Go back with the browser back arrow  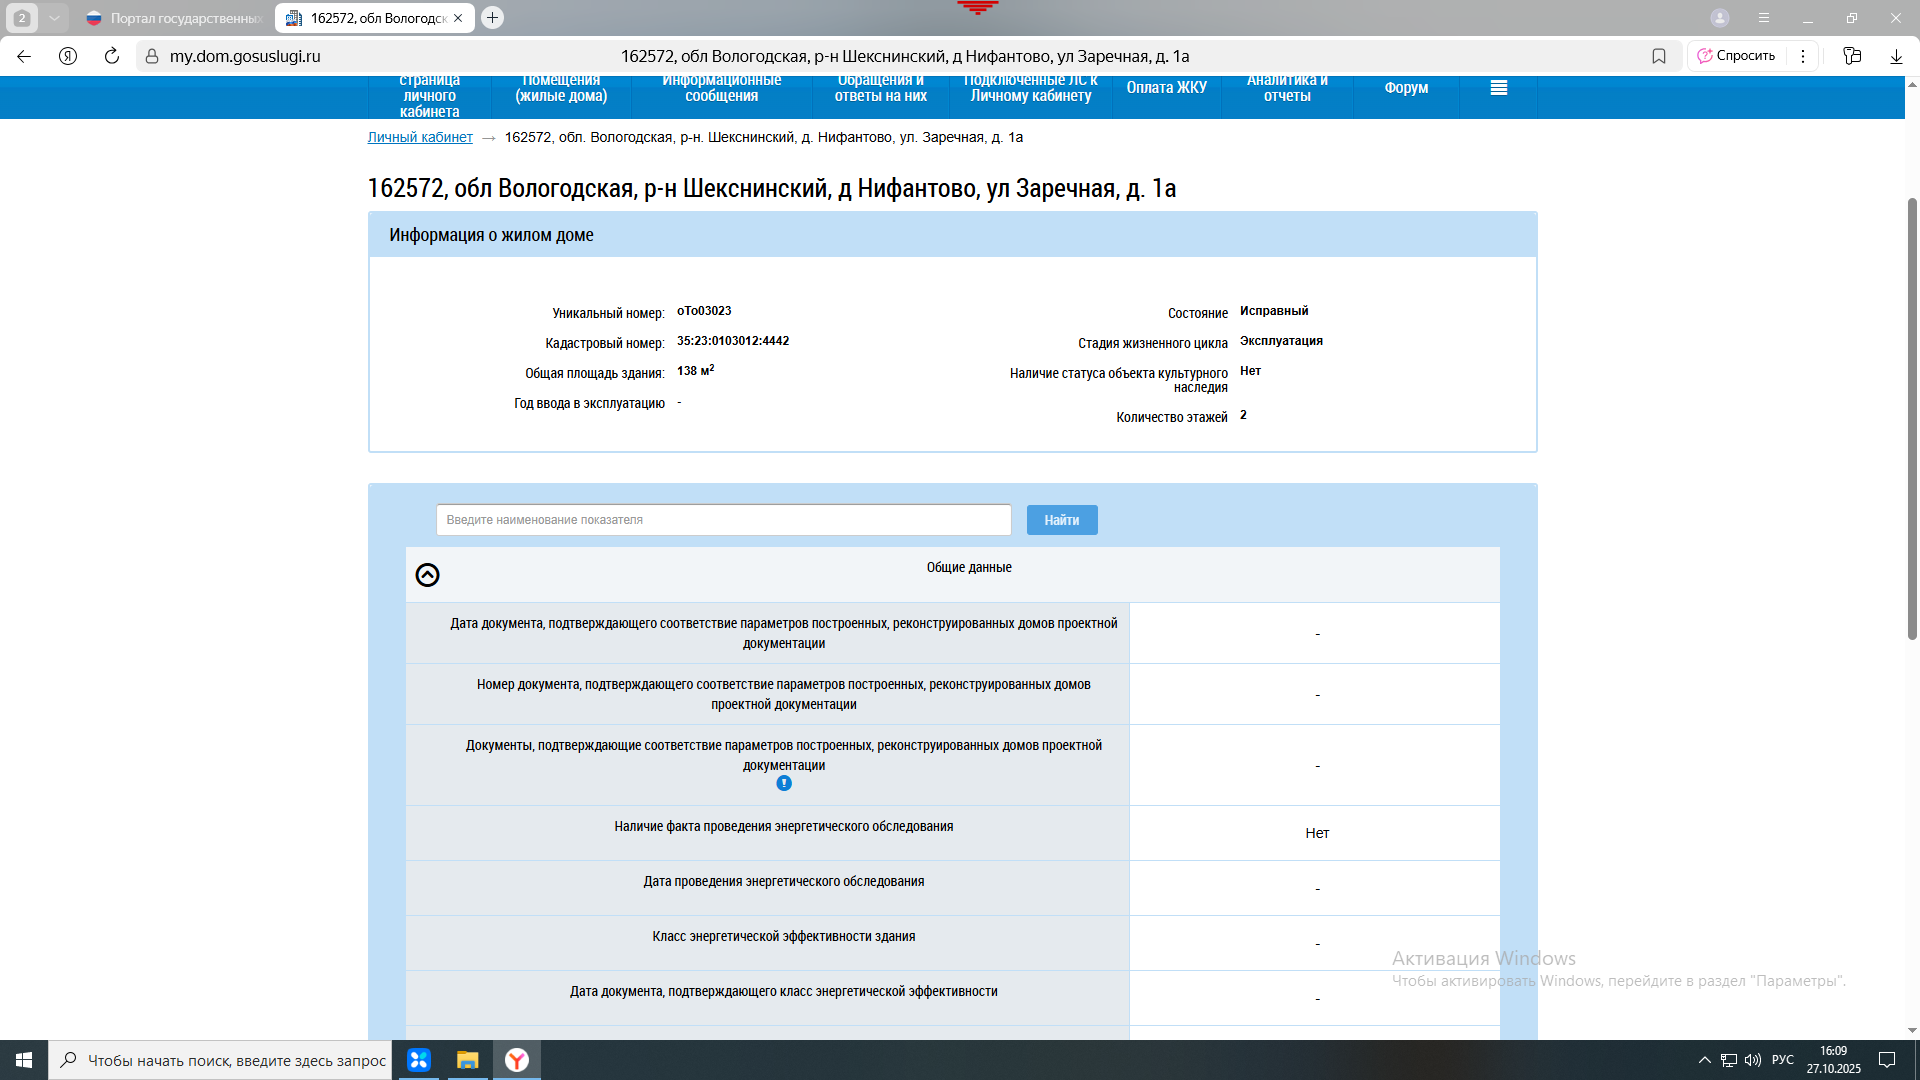coord(24,56)
